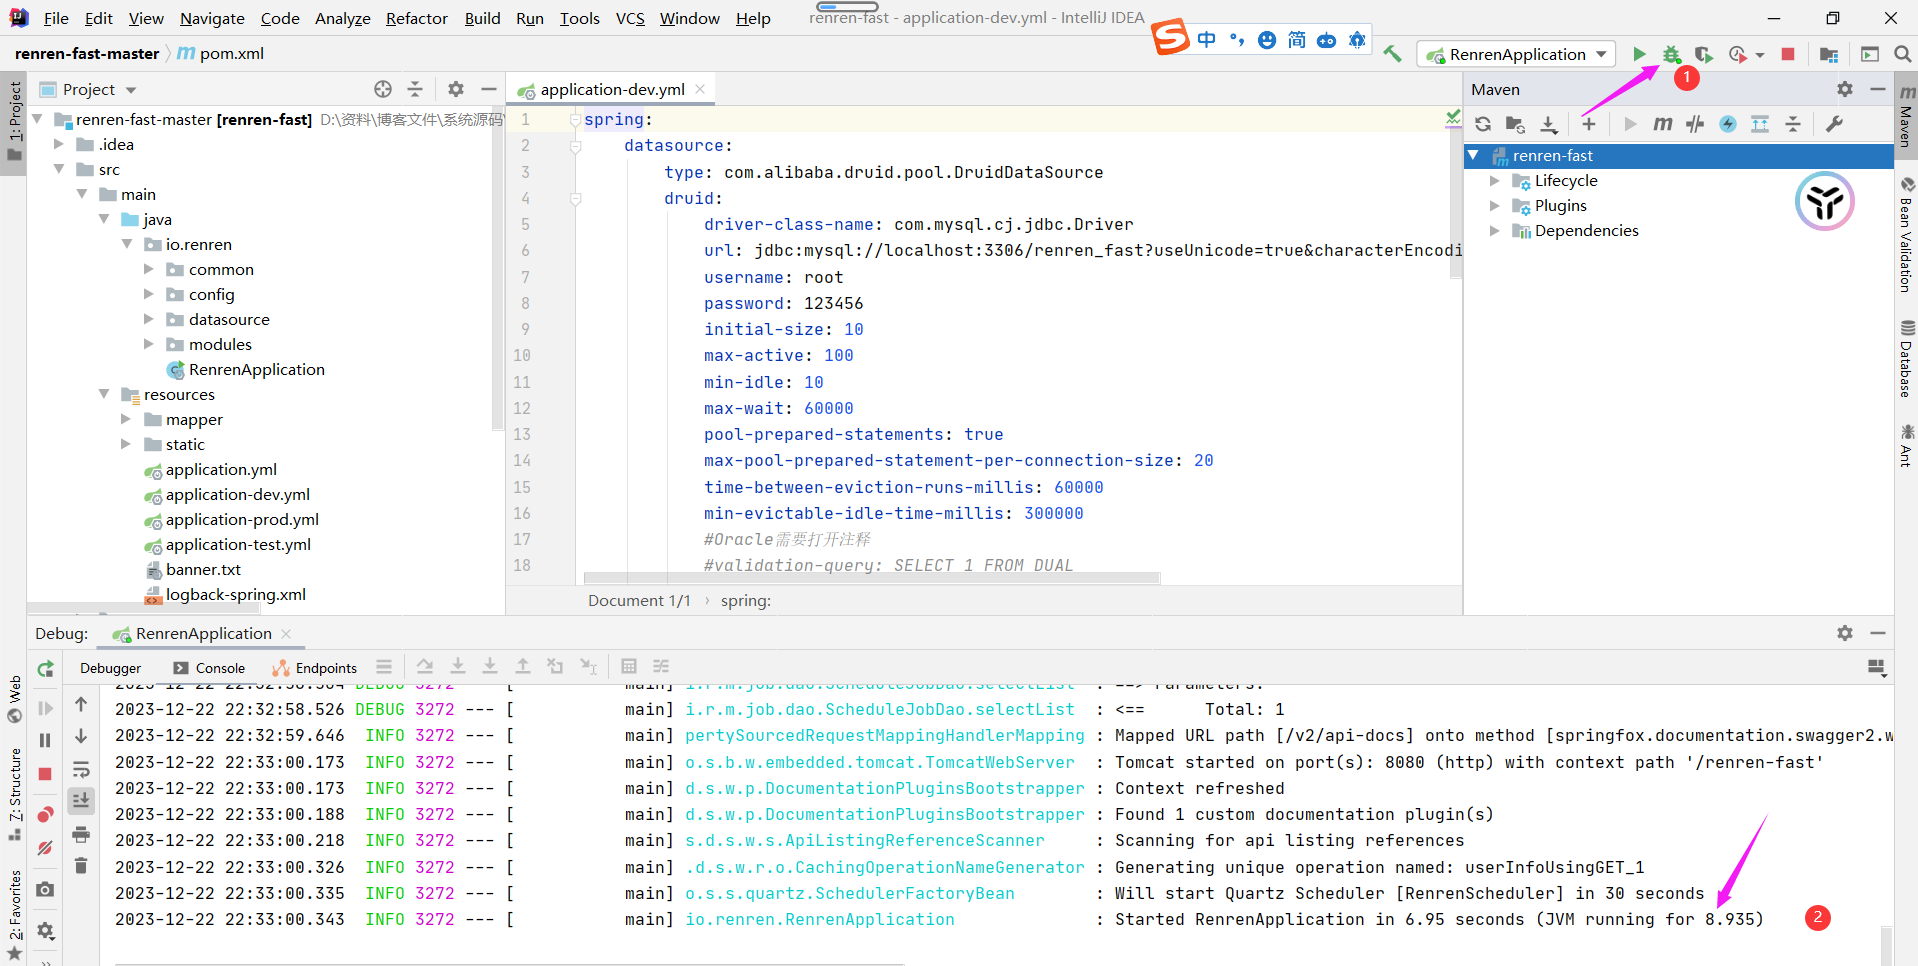Execute Maven goal with the m icon
The height and width of the screenshot is (966, 1918).
click(1662, 124)
